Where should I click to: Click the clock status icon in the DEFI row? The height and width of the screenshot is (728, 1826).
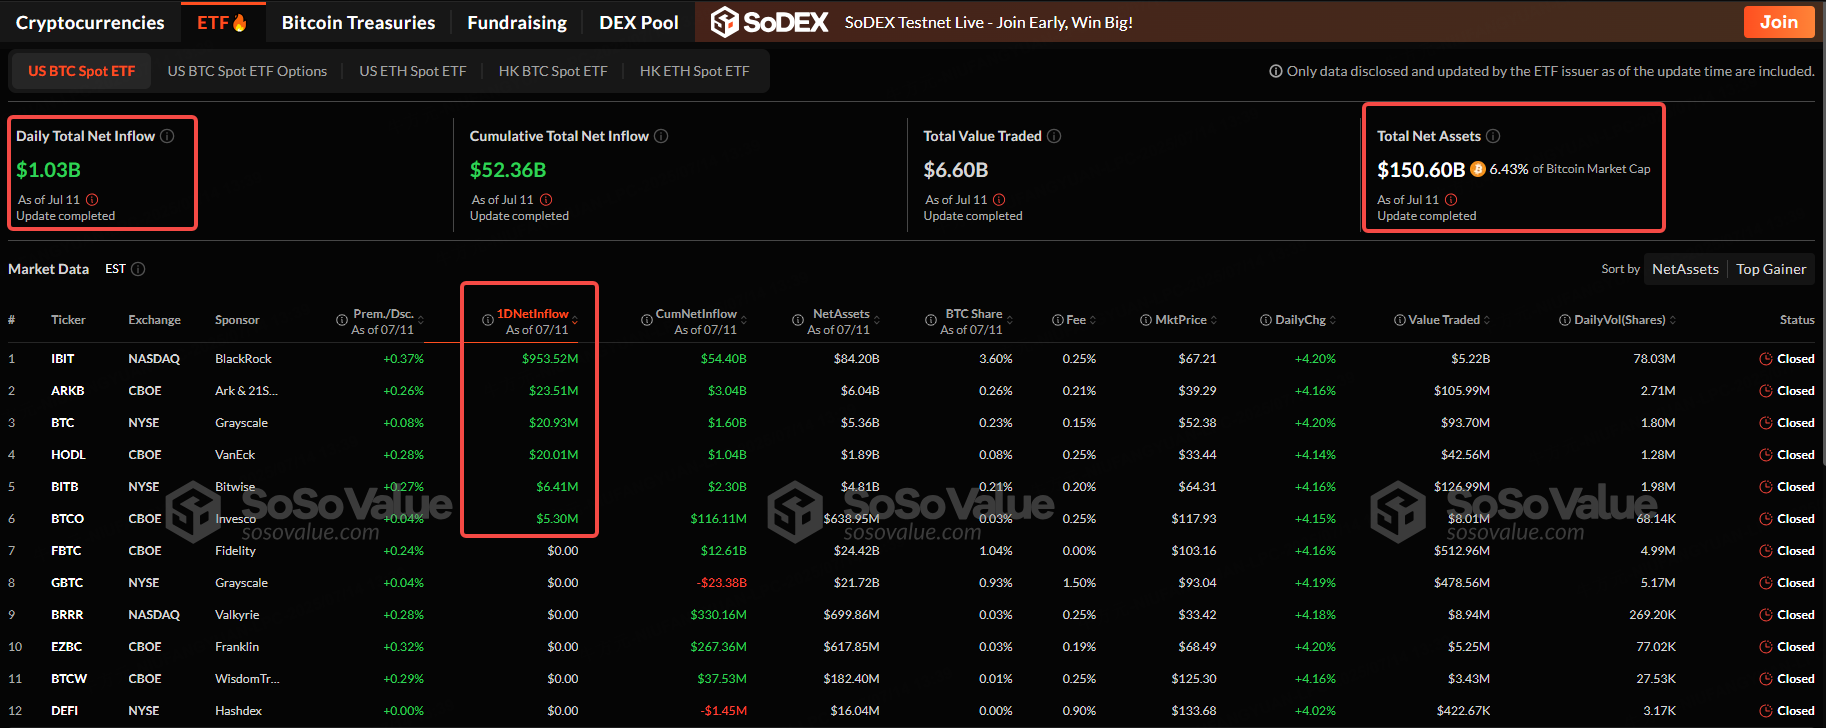1766,711
